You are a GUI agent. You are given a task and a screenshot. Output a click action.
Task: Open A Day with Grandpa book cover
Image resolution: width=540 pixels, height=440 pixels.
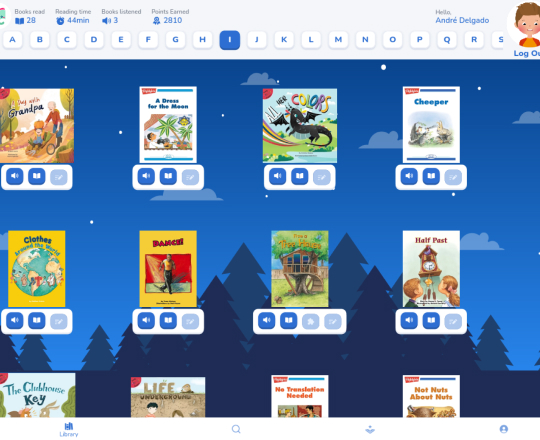click(x=37, y=126)
